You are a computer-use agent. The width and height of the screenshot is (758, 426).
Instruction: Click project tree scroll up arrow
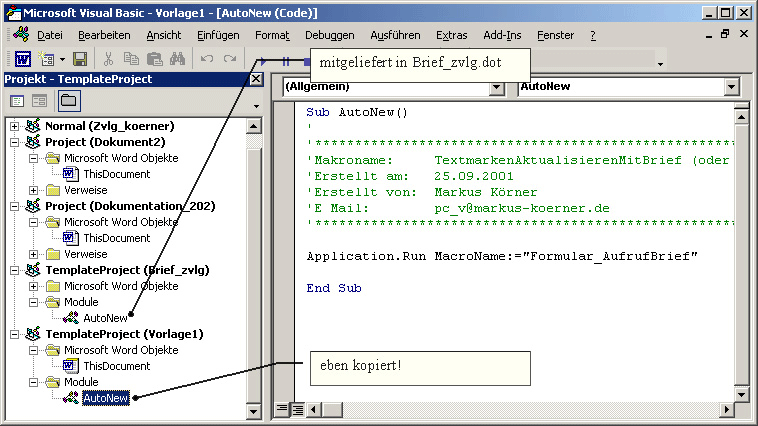[x=253, y=127]
